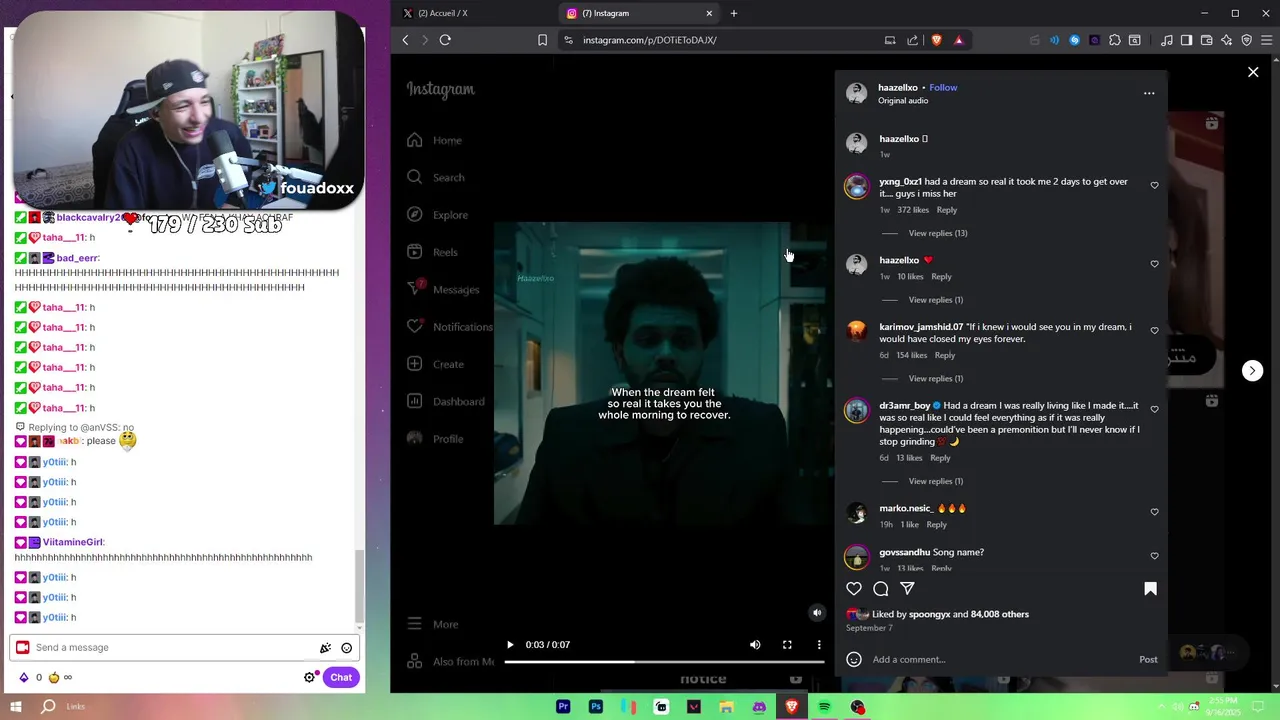
Task: Reload the Instagram page
Action: (445, 40)
